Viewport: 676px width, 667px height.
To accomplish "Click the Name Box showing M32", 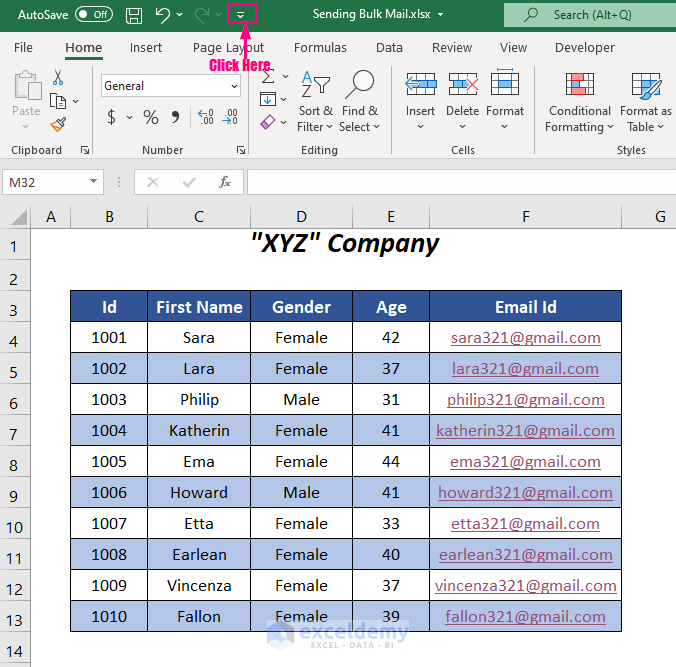I will pyautogui.click(x=45, y=182).
